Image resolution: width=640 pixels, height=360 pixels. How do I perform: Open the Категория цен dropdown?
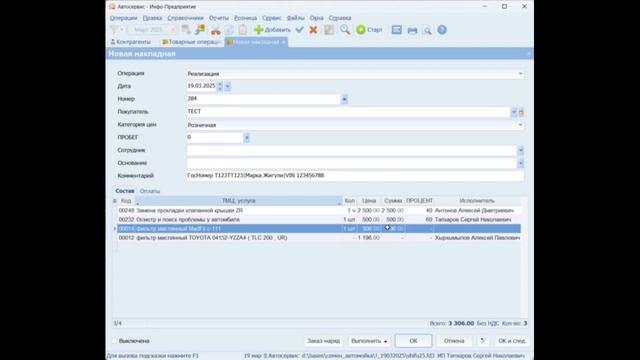[x=520, y=125]
